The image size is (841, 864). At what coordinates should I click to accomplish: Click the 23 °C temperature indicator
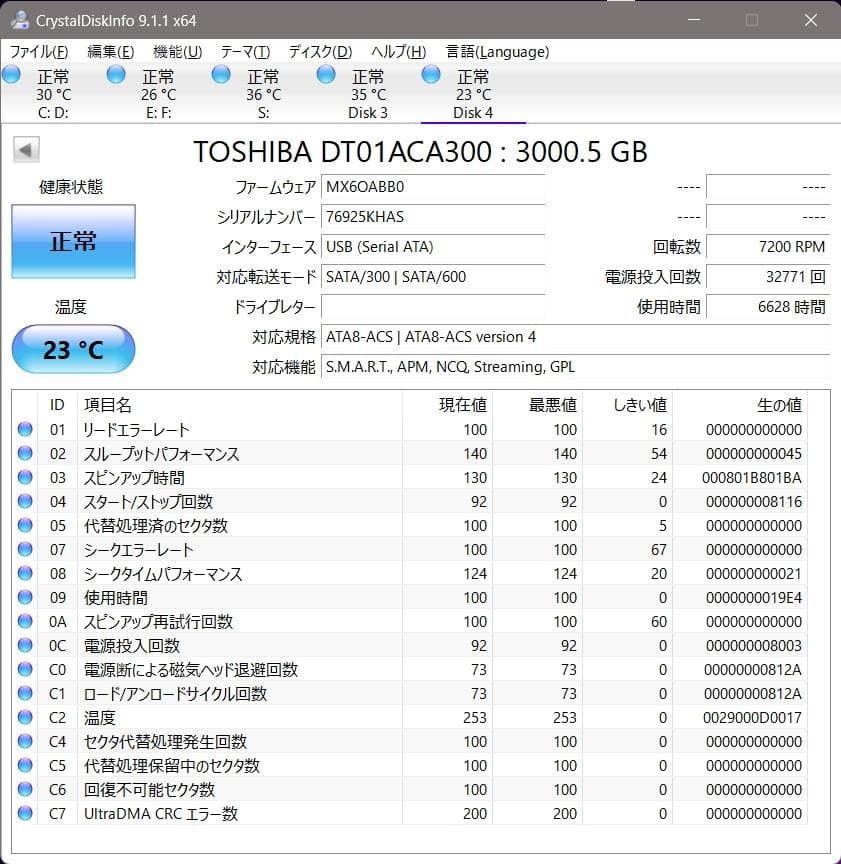click(73, 349)
